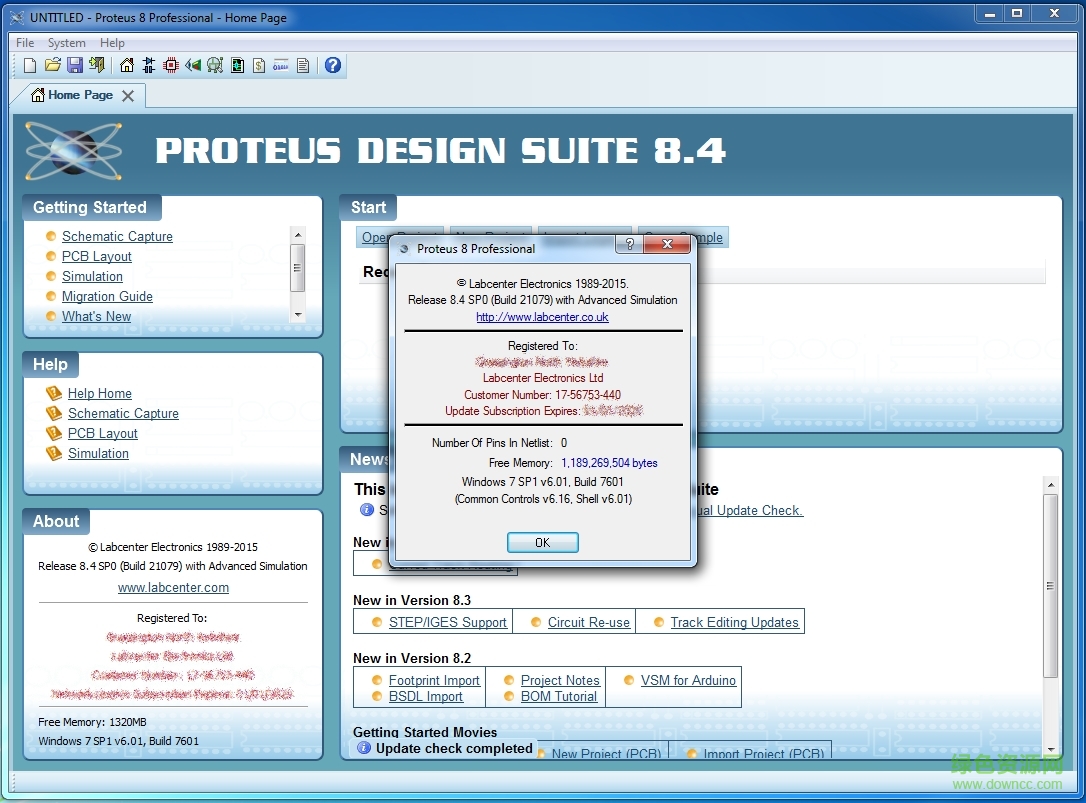Click the dialog title bar help button
This screenshot has width=1086, height=803.
pos(629,244)
